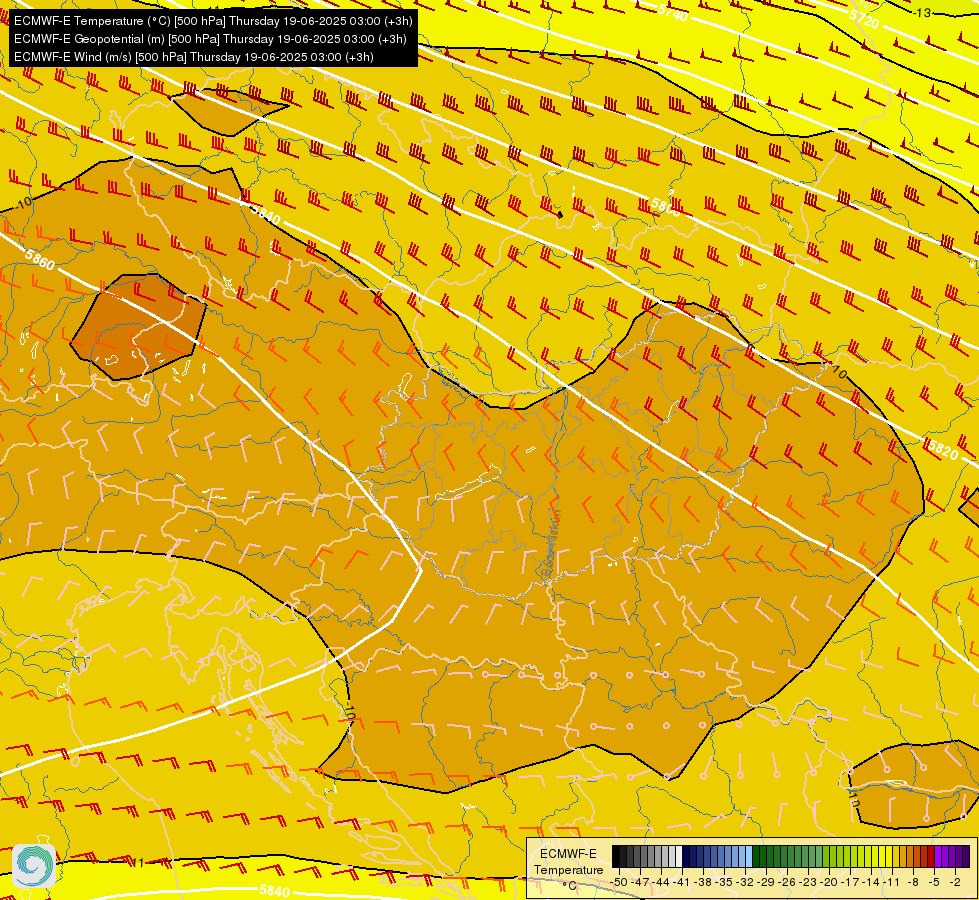Click the -35 legend value
The image size is (979, 900).
[724, 883]
